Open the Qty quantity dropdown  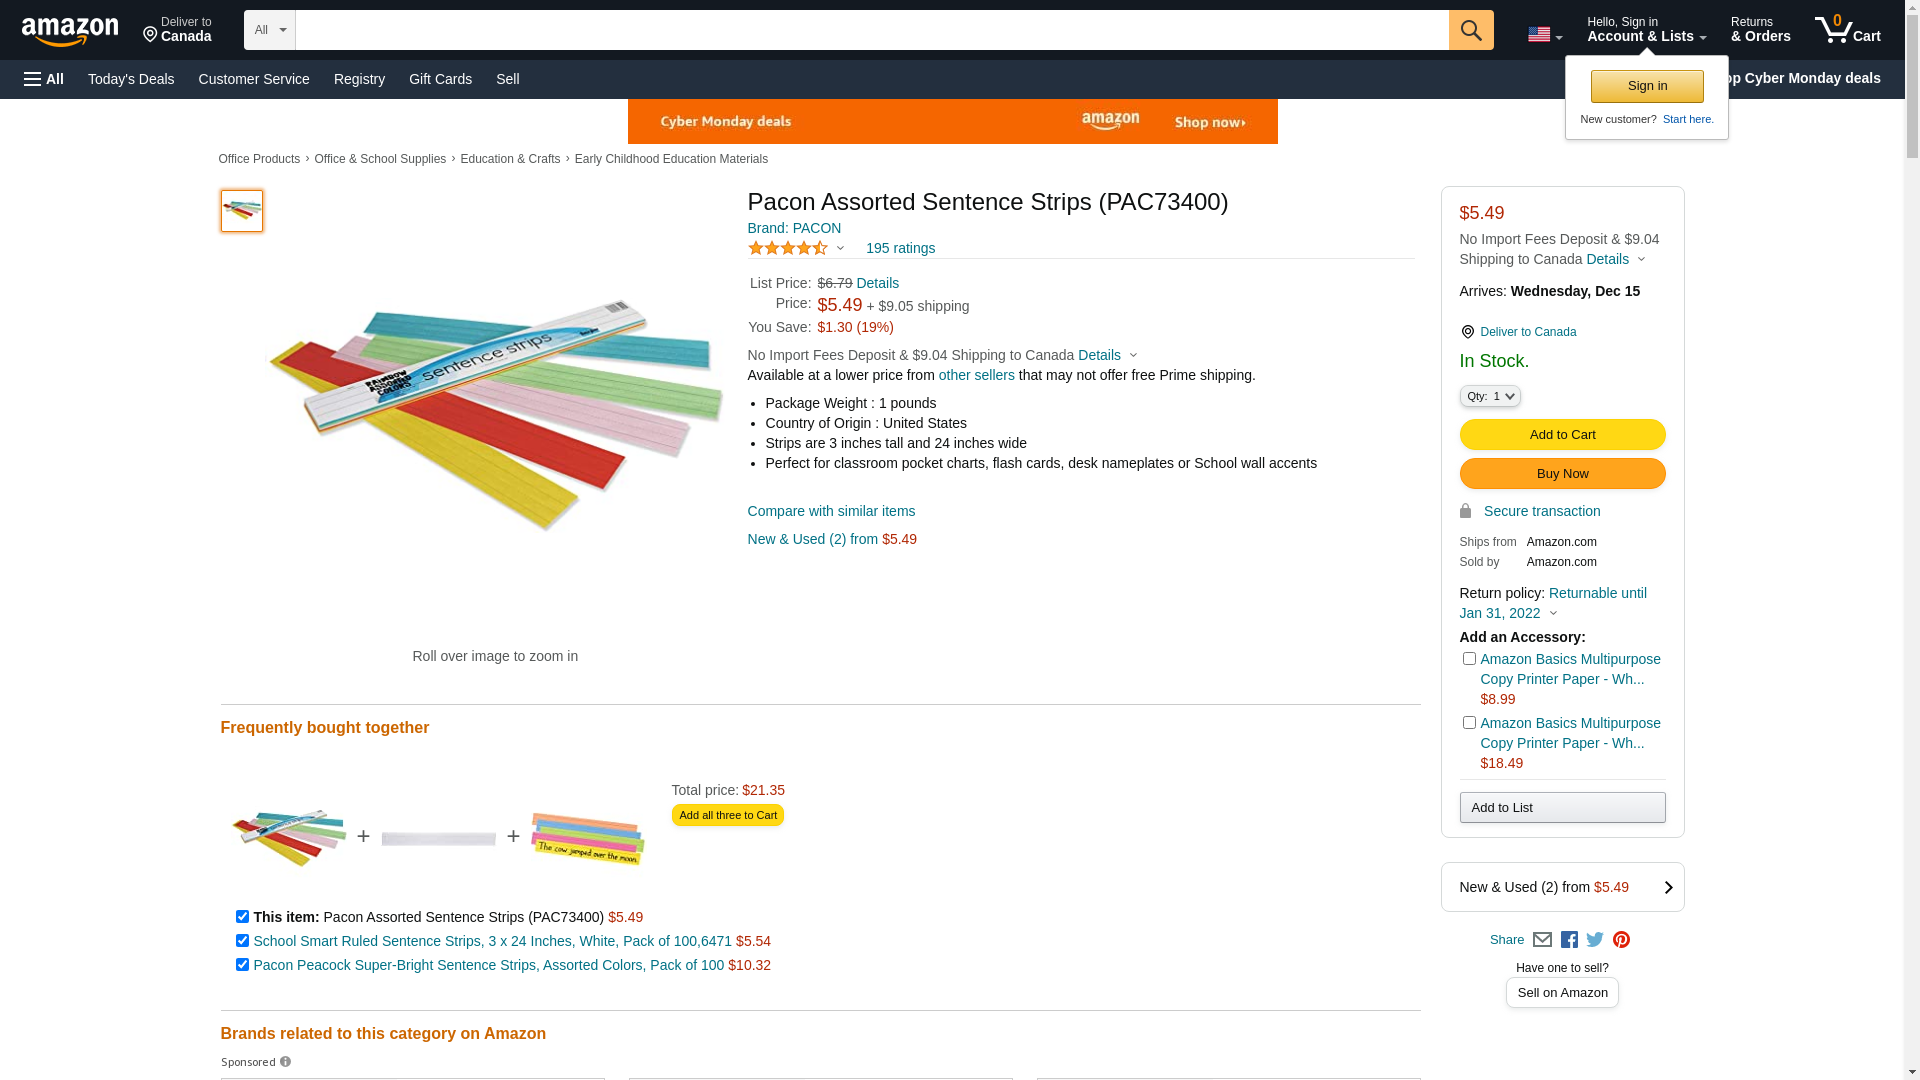(1490, 397)
